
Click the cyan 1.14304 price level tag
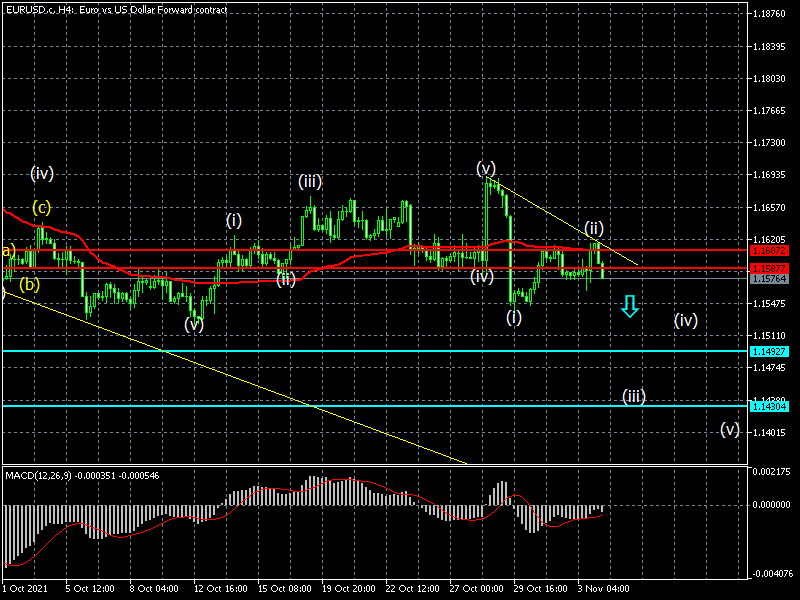point(769,406)
